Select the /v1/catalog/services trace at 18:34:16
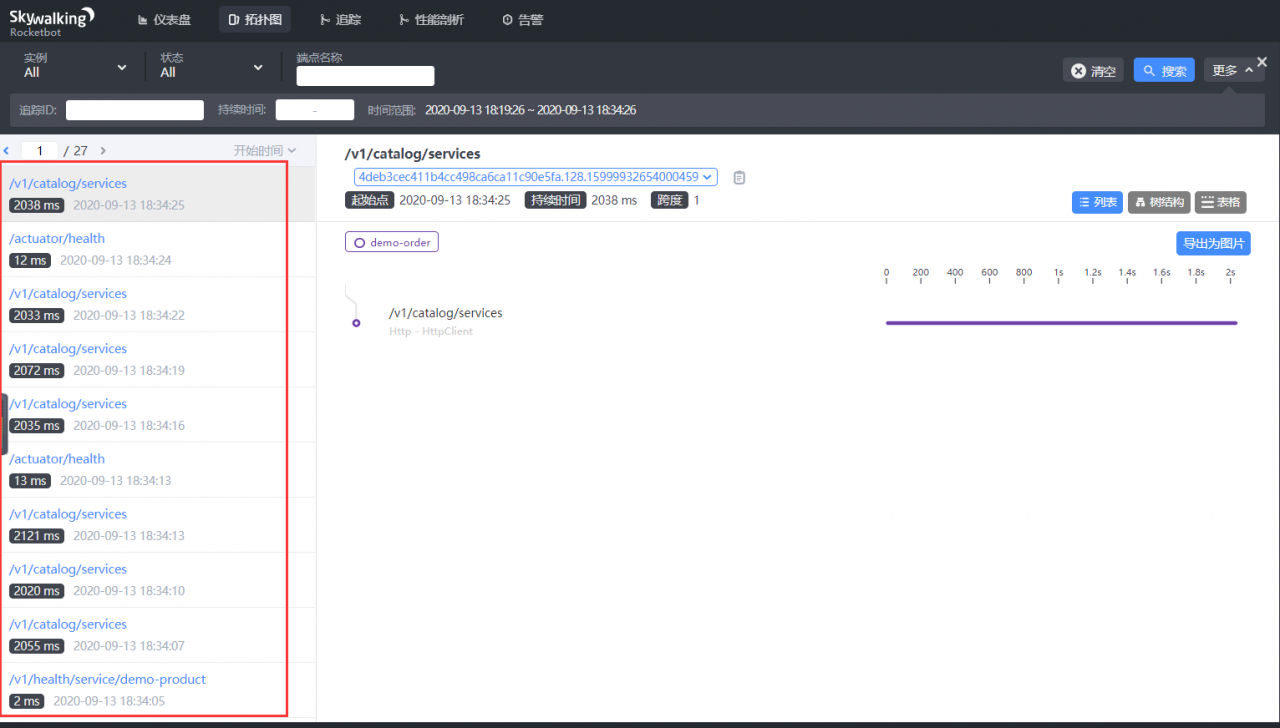The image size is (1280, 728). 158,414
